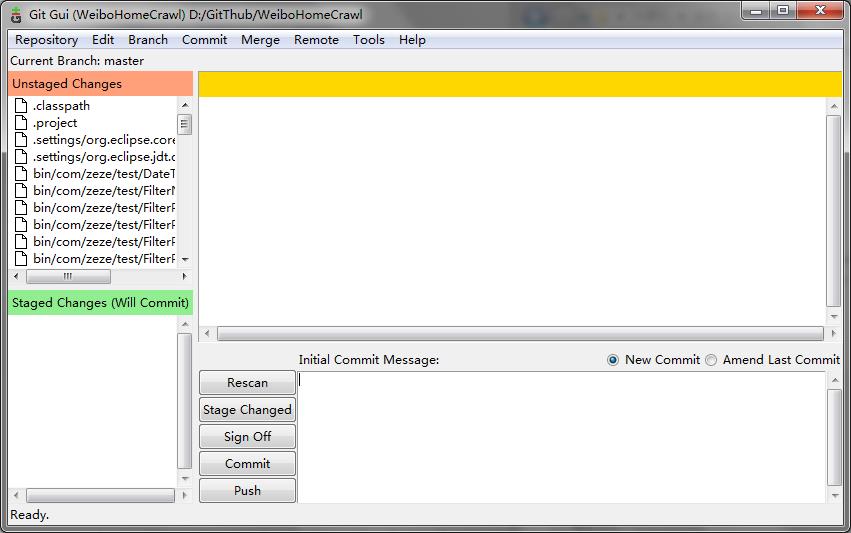
Task: Select the .classpath file name
Action: (61, 105)
